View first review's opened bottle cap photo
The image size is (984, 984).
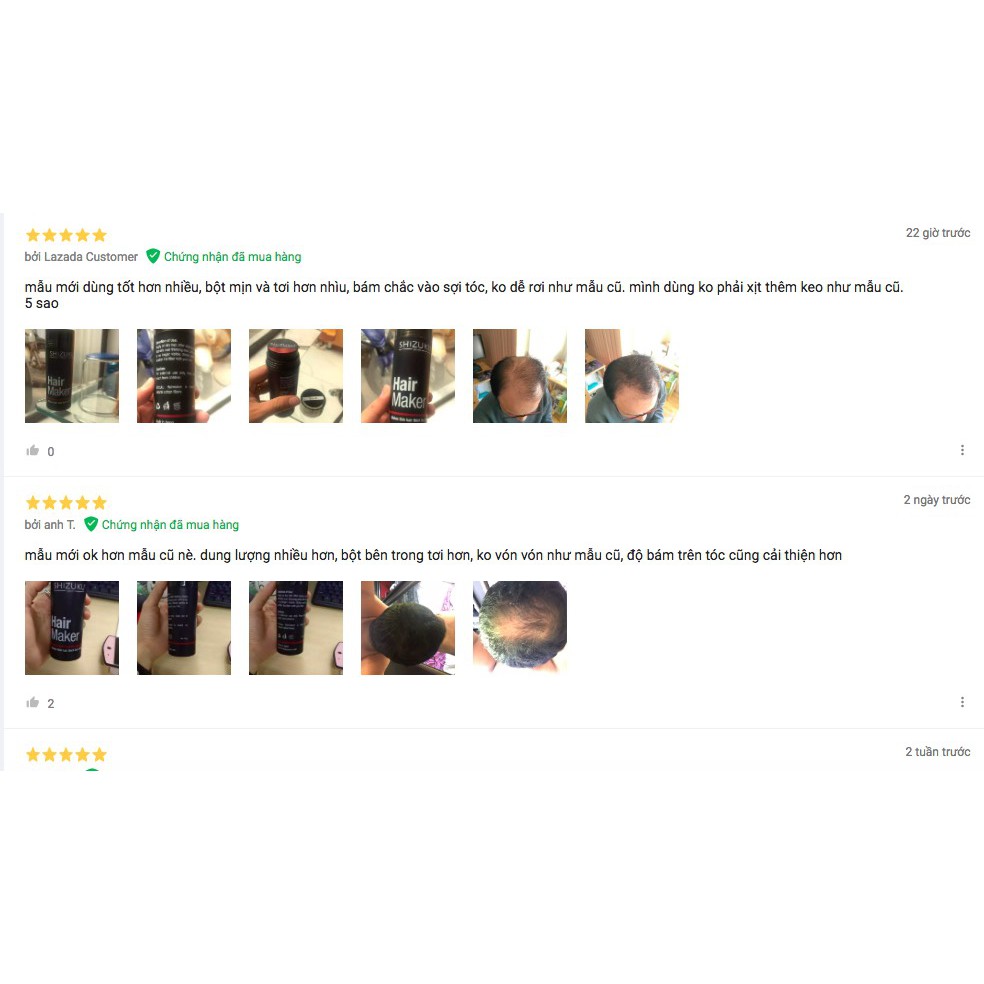click(x=296, y=376)
